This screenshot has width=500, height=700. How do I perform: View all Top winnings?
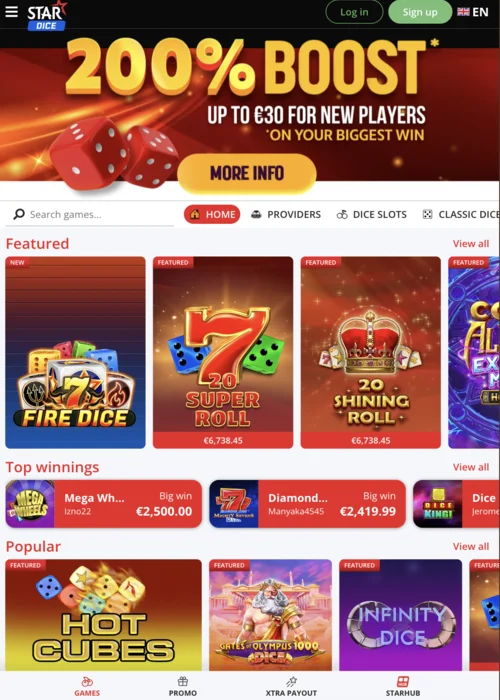click(x=471, y=467)
